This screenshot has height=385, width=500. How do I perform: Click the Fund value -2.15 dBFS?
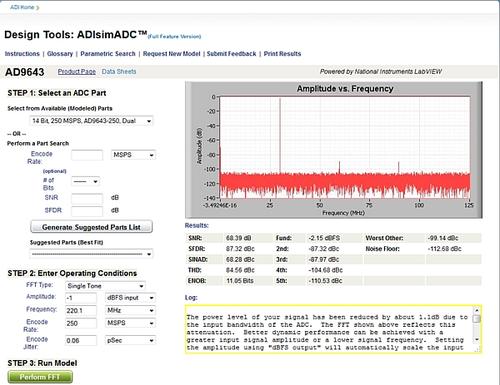(x=324, y=238)
